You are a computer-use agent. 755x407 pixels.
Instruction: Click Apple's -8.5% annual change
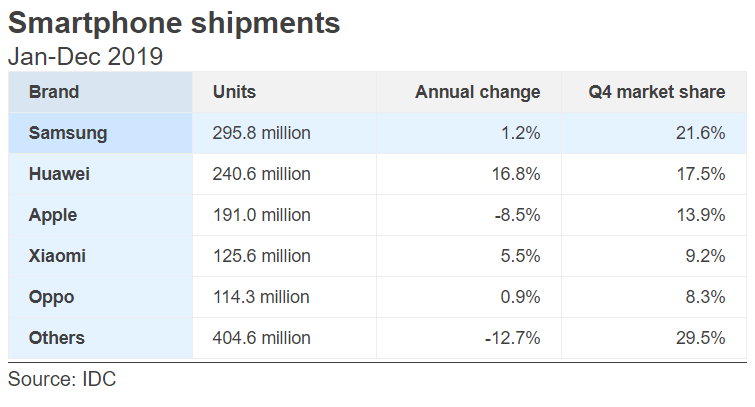click(x=518, y=215)
